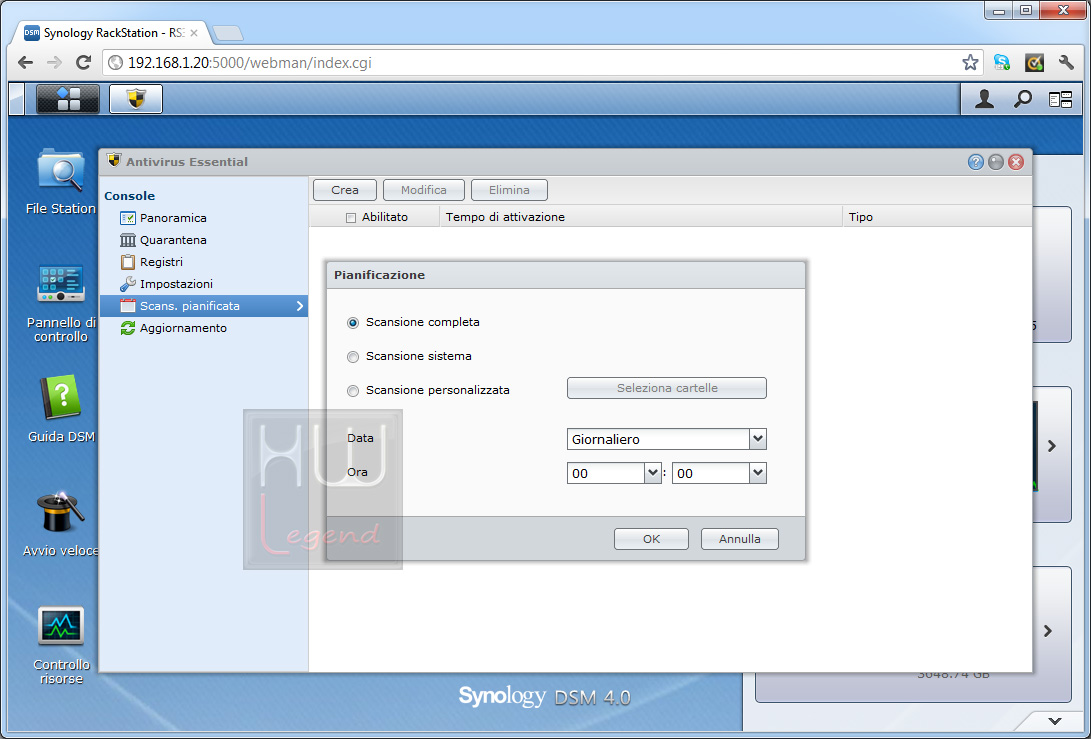Close the Synology RackStation tab
Screen dimensions: 1091x739
click(x=194, y=33)
